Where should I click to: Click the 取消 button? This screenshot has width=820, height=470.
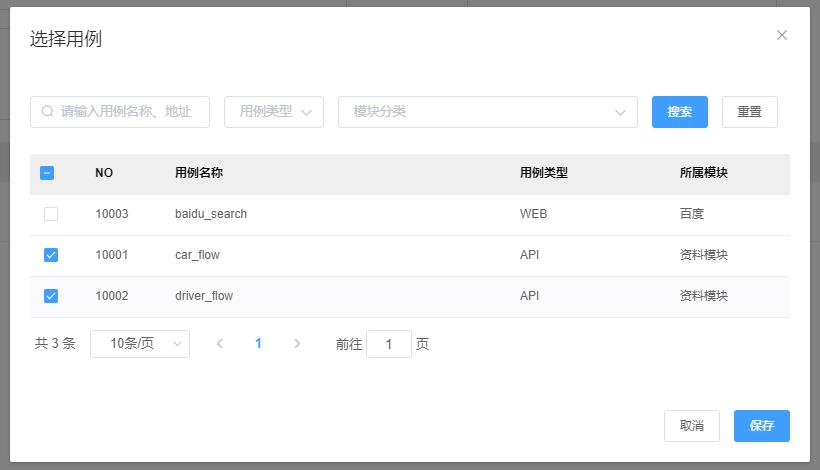[692, 426]
